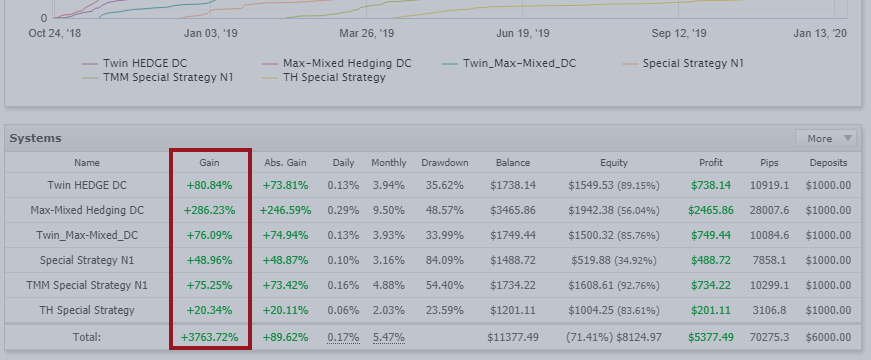Sort by Monthly column header
This screenshot has width=871, height=360.
[389, 163]
